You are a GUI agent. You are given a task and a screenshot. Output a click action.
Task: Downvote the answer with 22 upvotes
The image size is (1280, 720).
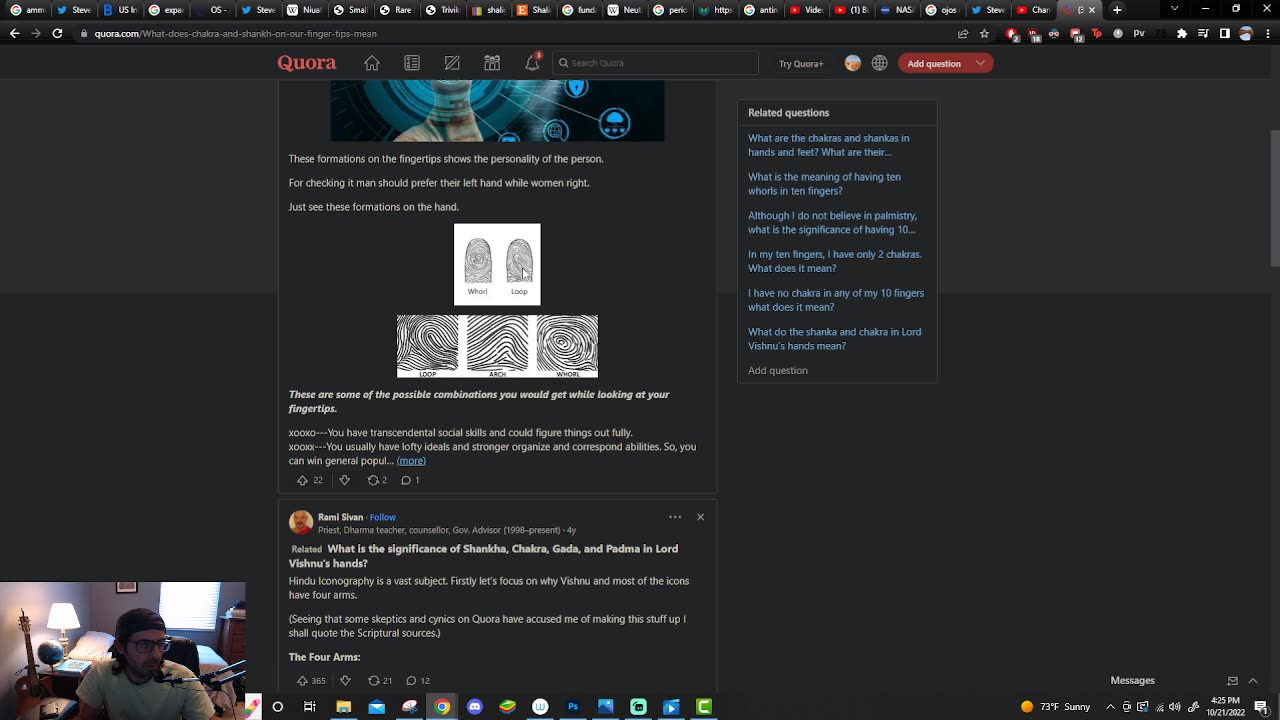(x=344, y=480)
